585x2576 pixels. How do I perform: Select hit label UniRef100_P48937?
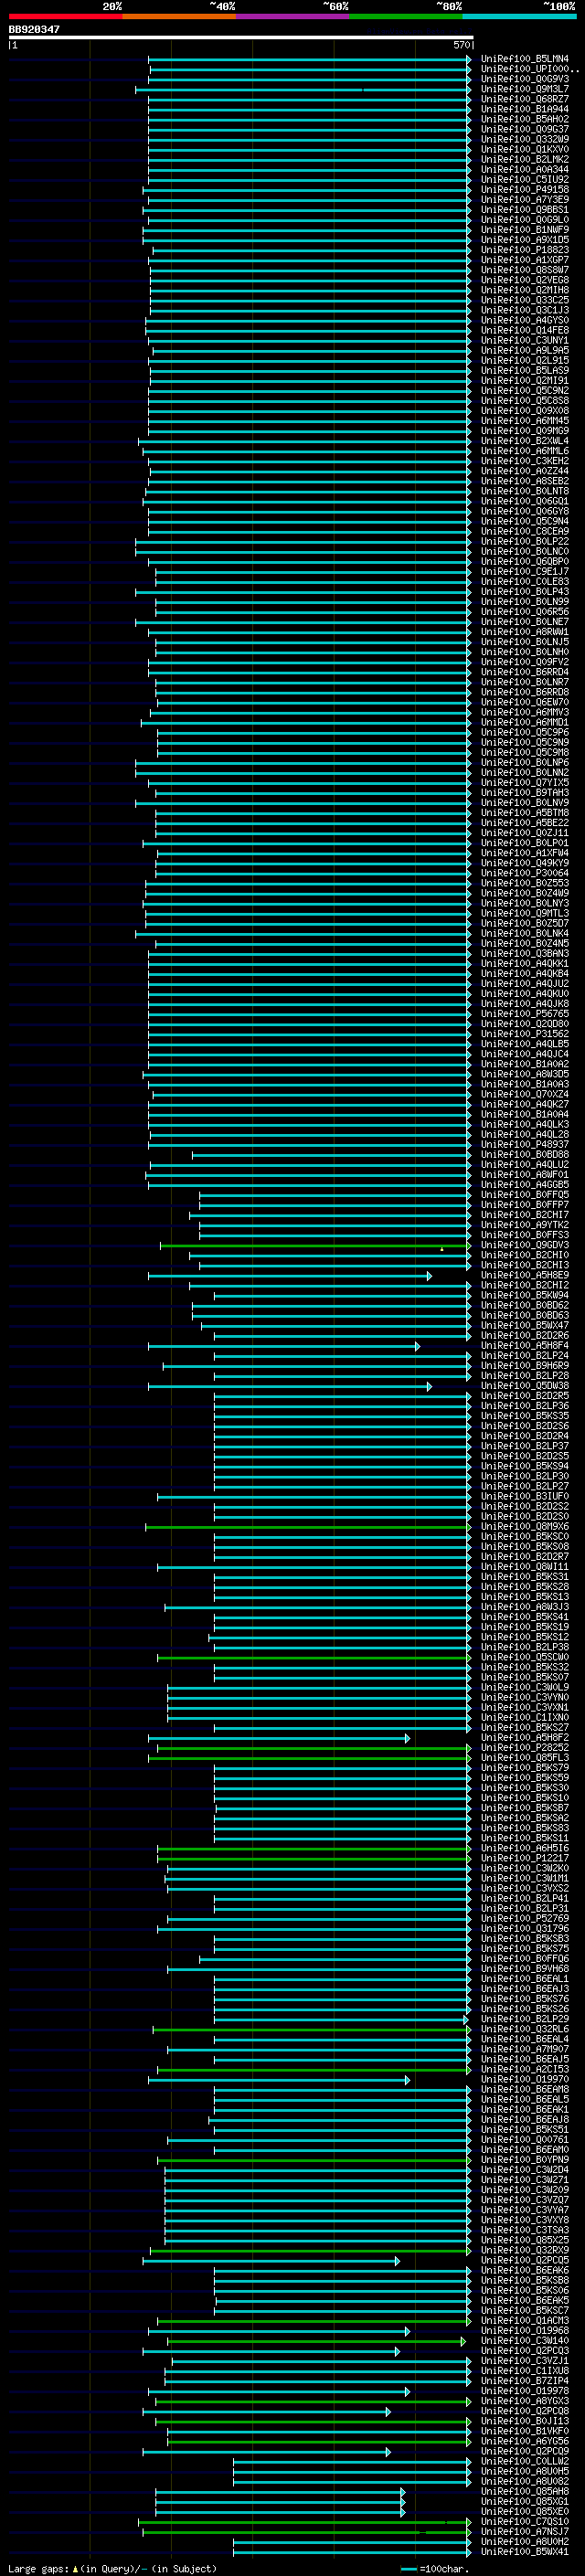coord(524,1145)
